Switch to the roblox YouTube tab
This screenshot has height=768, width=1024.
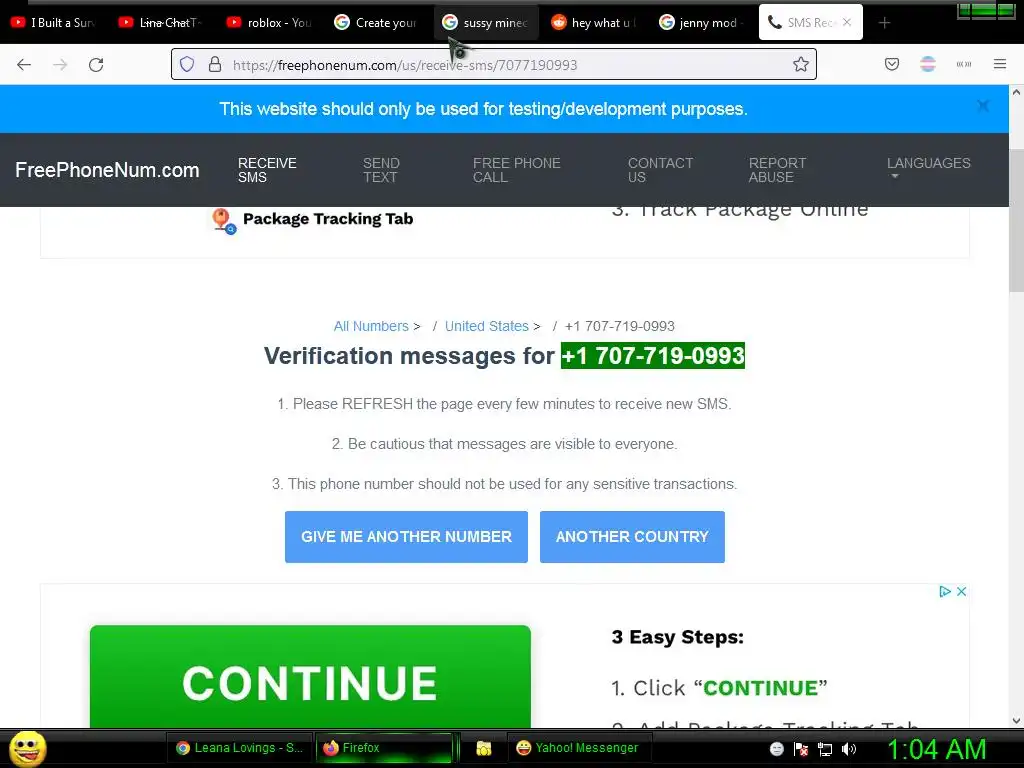pos(270,23)
